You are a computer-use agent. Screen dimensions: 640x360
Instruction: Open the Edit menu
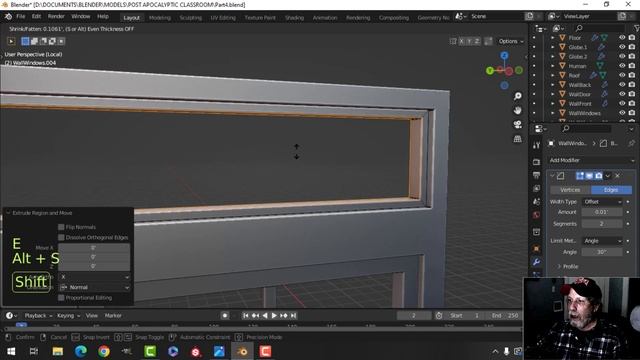pos(36,17)
